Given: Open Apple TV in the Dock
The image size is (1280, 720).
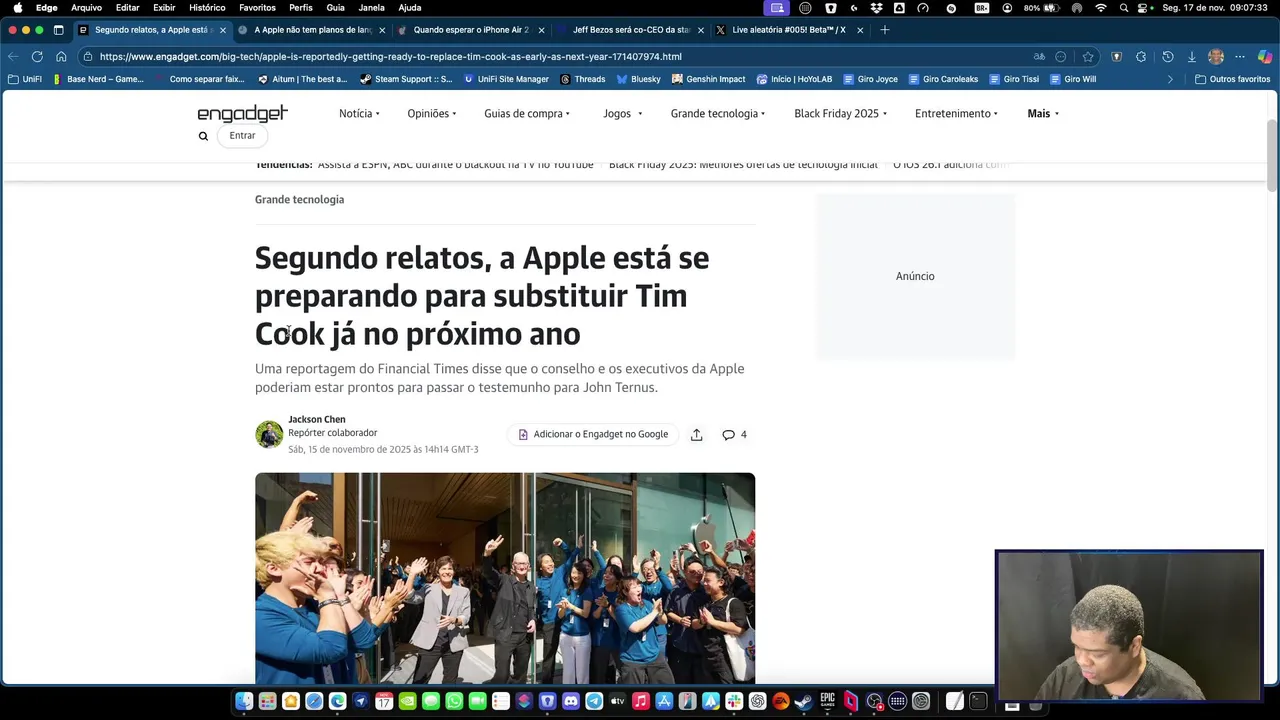Looking at the screenshot, I should click(x=617, y=701).
